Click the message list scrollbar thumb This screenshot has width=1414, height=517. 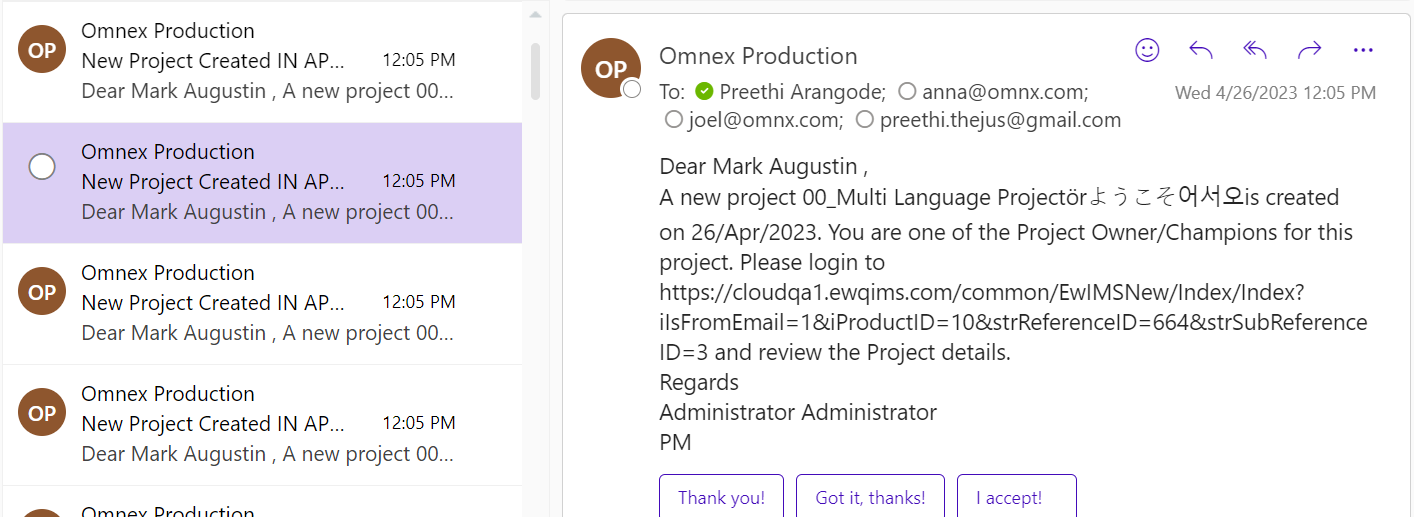(x=535, y=70)
